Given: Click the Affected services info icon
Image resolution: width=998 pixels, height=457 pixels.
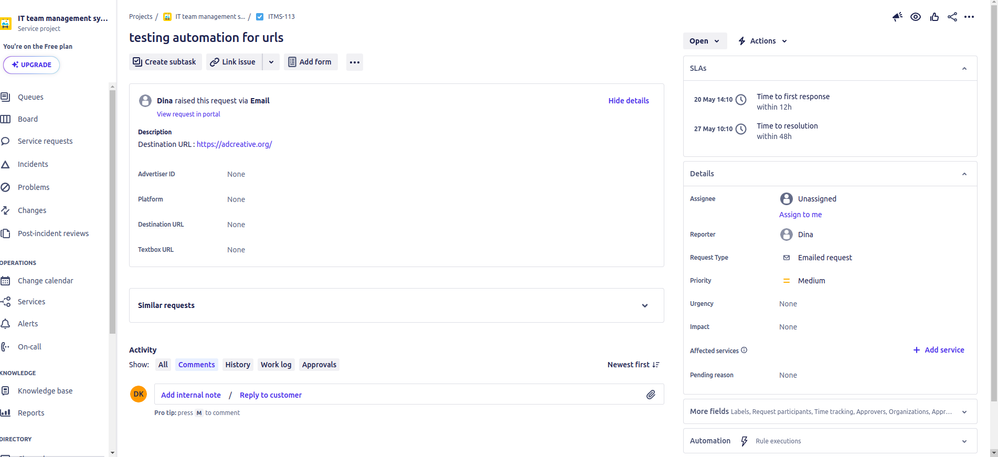Looking at the screenshot, I should coord(744,350).
